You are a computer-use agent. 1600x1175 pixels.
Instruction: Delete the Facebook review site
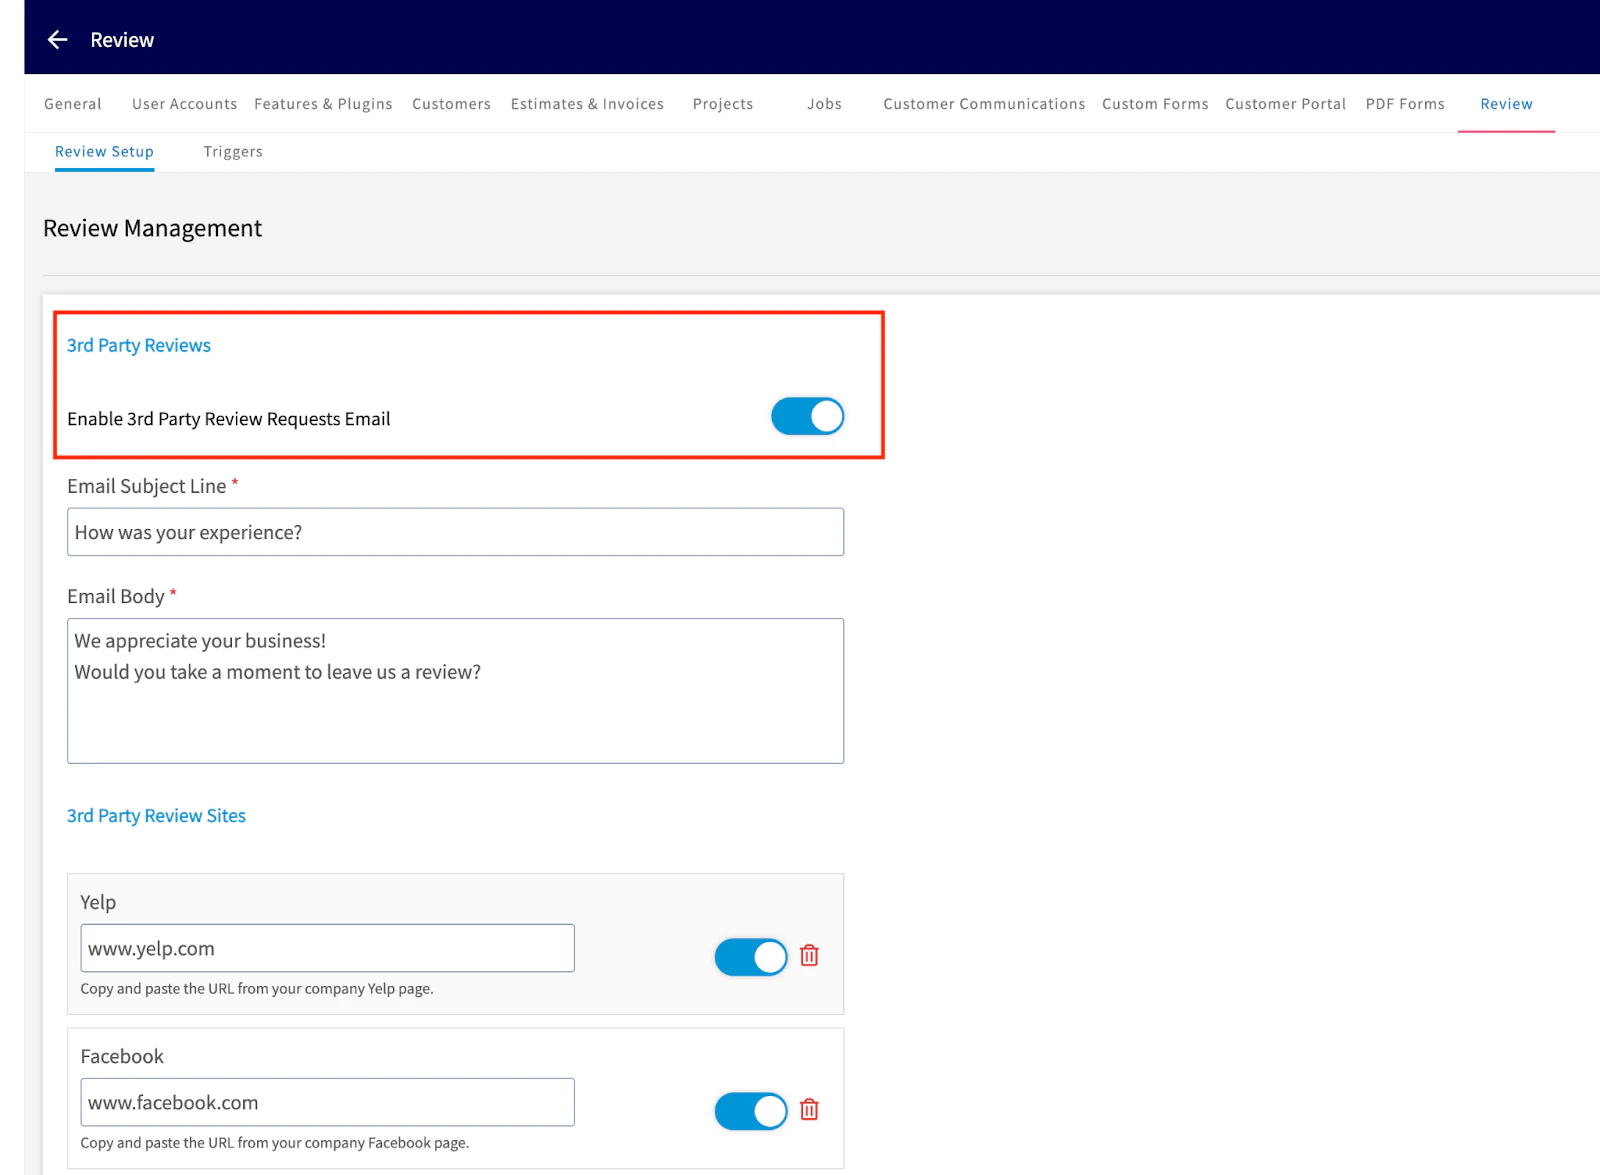click(809, 1110)
